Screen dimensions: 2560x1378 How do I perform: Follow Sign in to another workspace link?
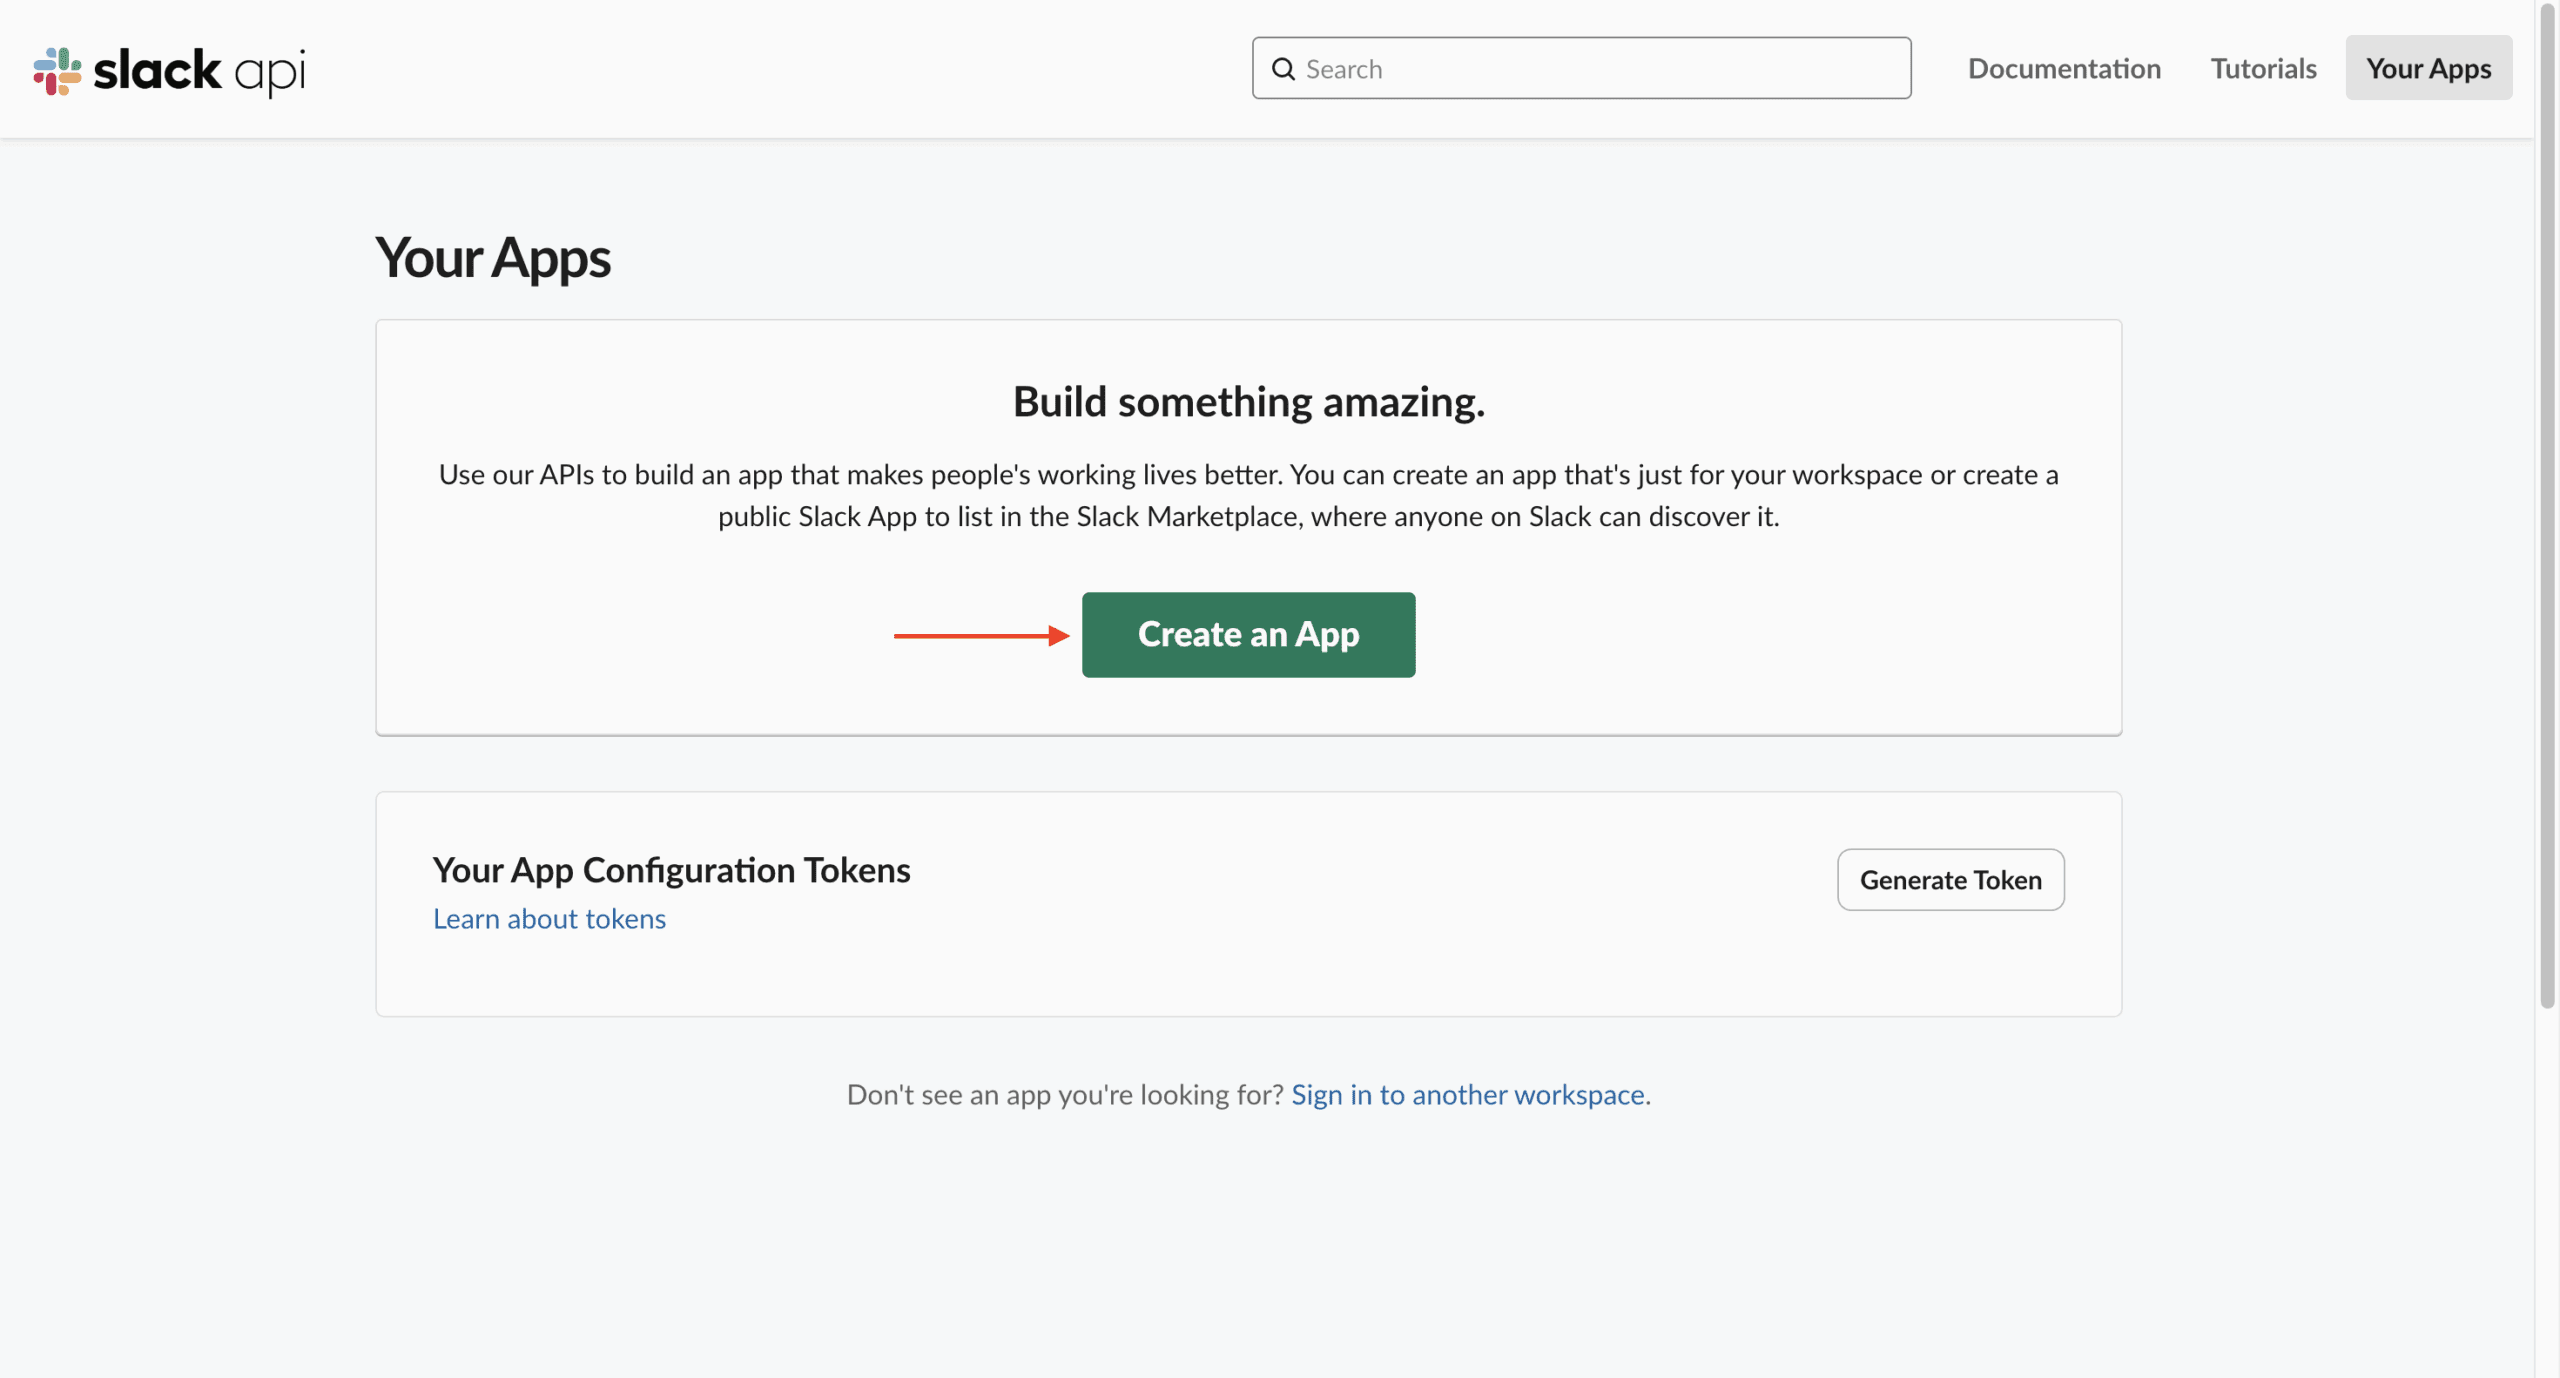[x=1467, y=1094]
